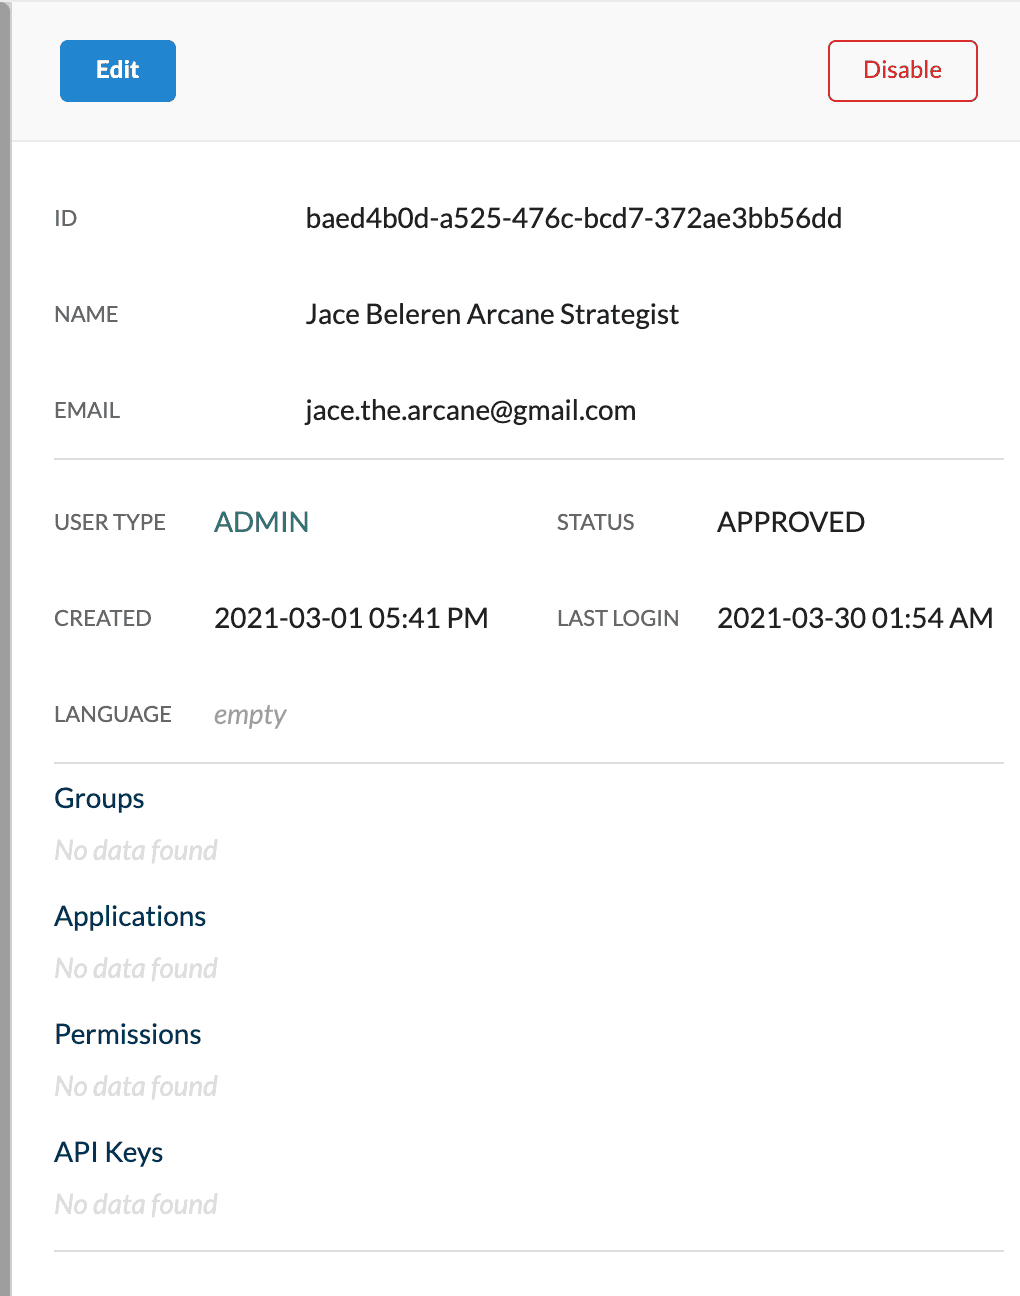Open the API Keys section heading
Image resolution: width=1020 pixels, height=1296 pixels.
(109, 1152)
